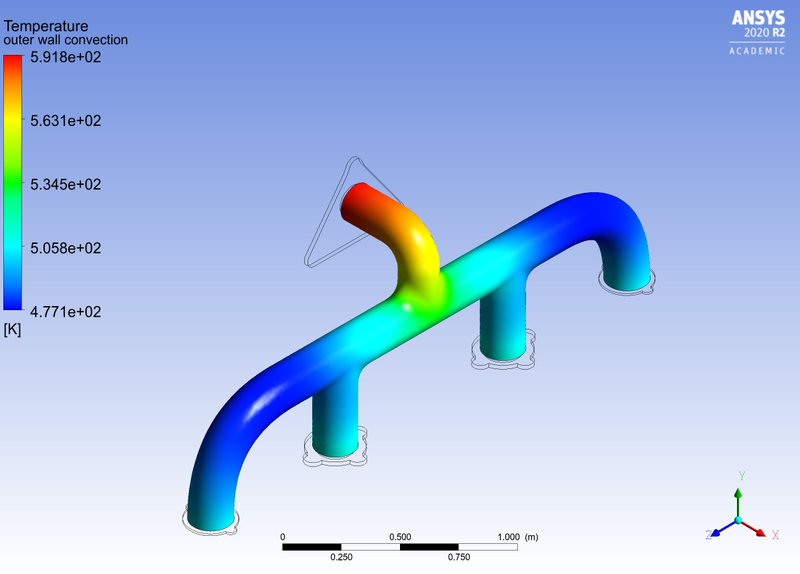Click the 0.500 scale label
The height and width of the screenshot is (574, 800).
[x=400, y=537]
